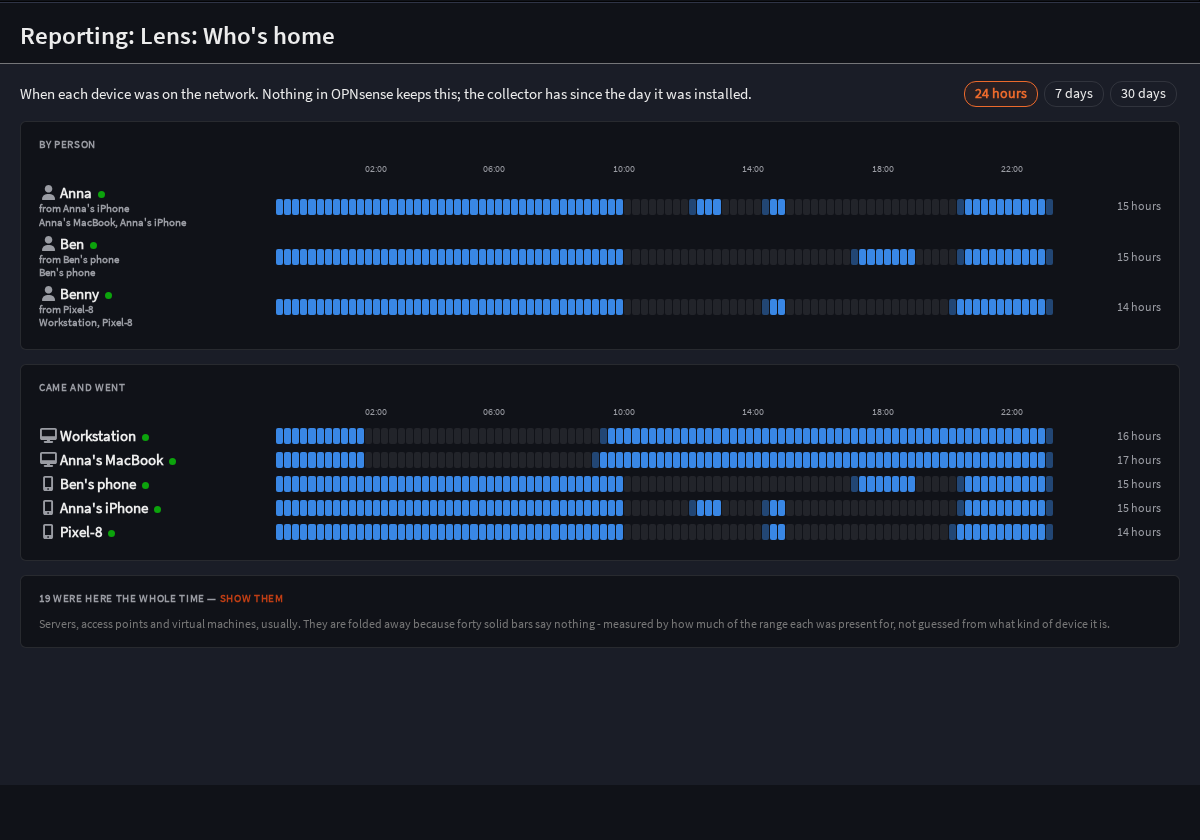The image size is (1200, 840).
Task: Click Ben's person icon
Action: 48,244
